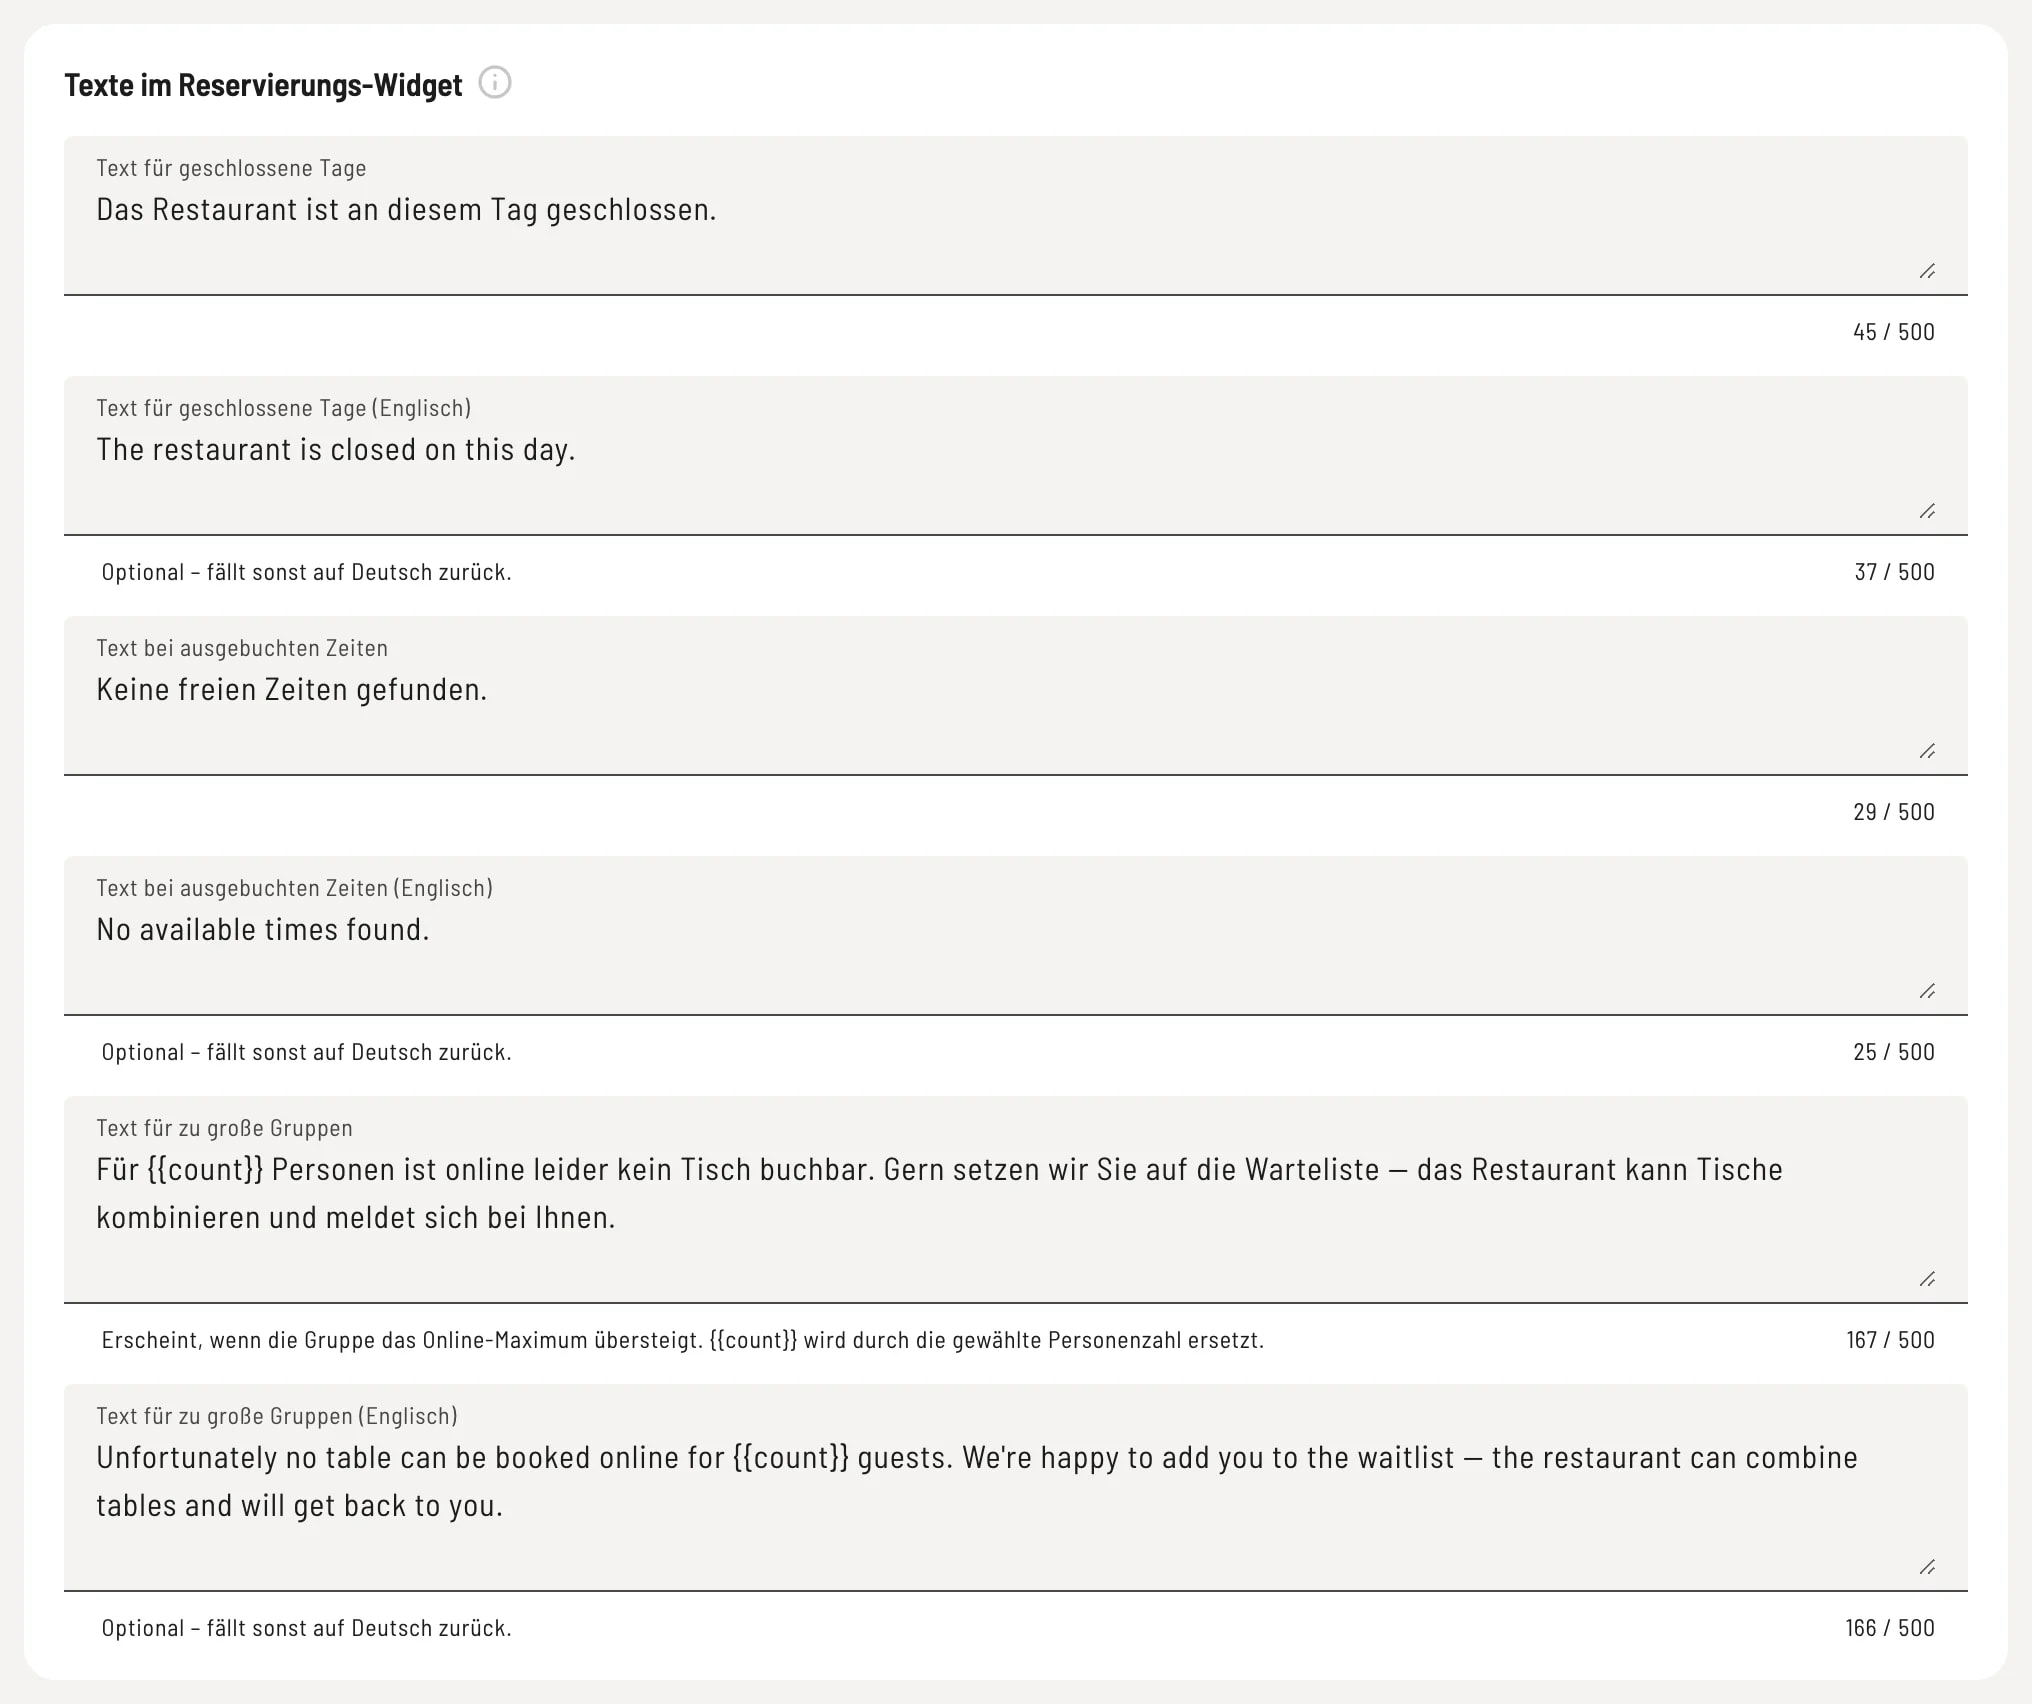Screen dimensions: 2032x1704
Task: Focus the 'Das Restaurant ist an diesem Tag geschlossen' field
Action: pyautogui.click(x=1016, y=216)
